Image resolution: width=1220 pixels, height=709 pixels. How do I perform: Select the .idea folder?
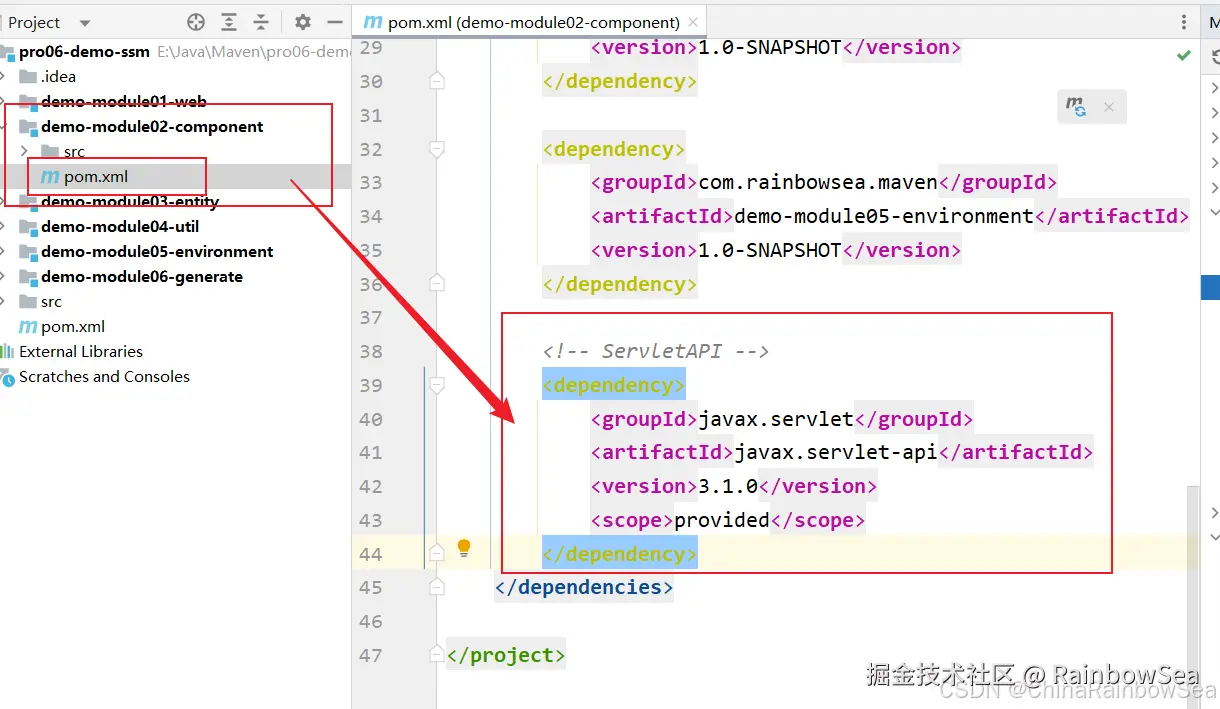pos(59,76)
